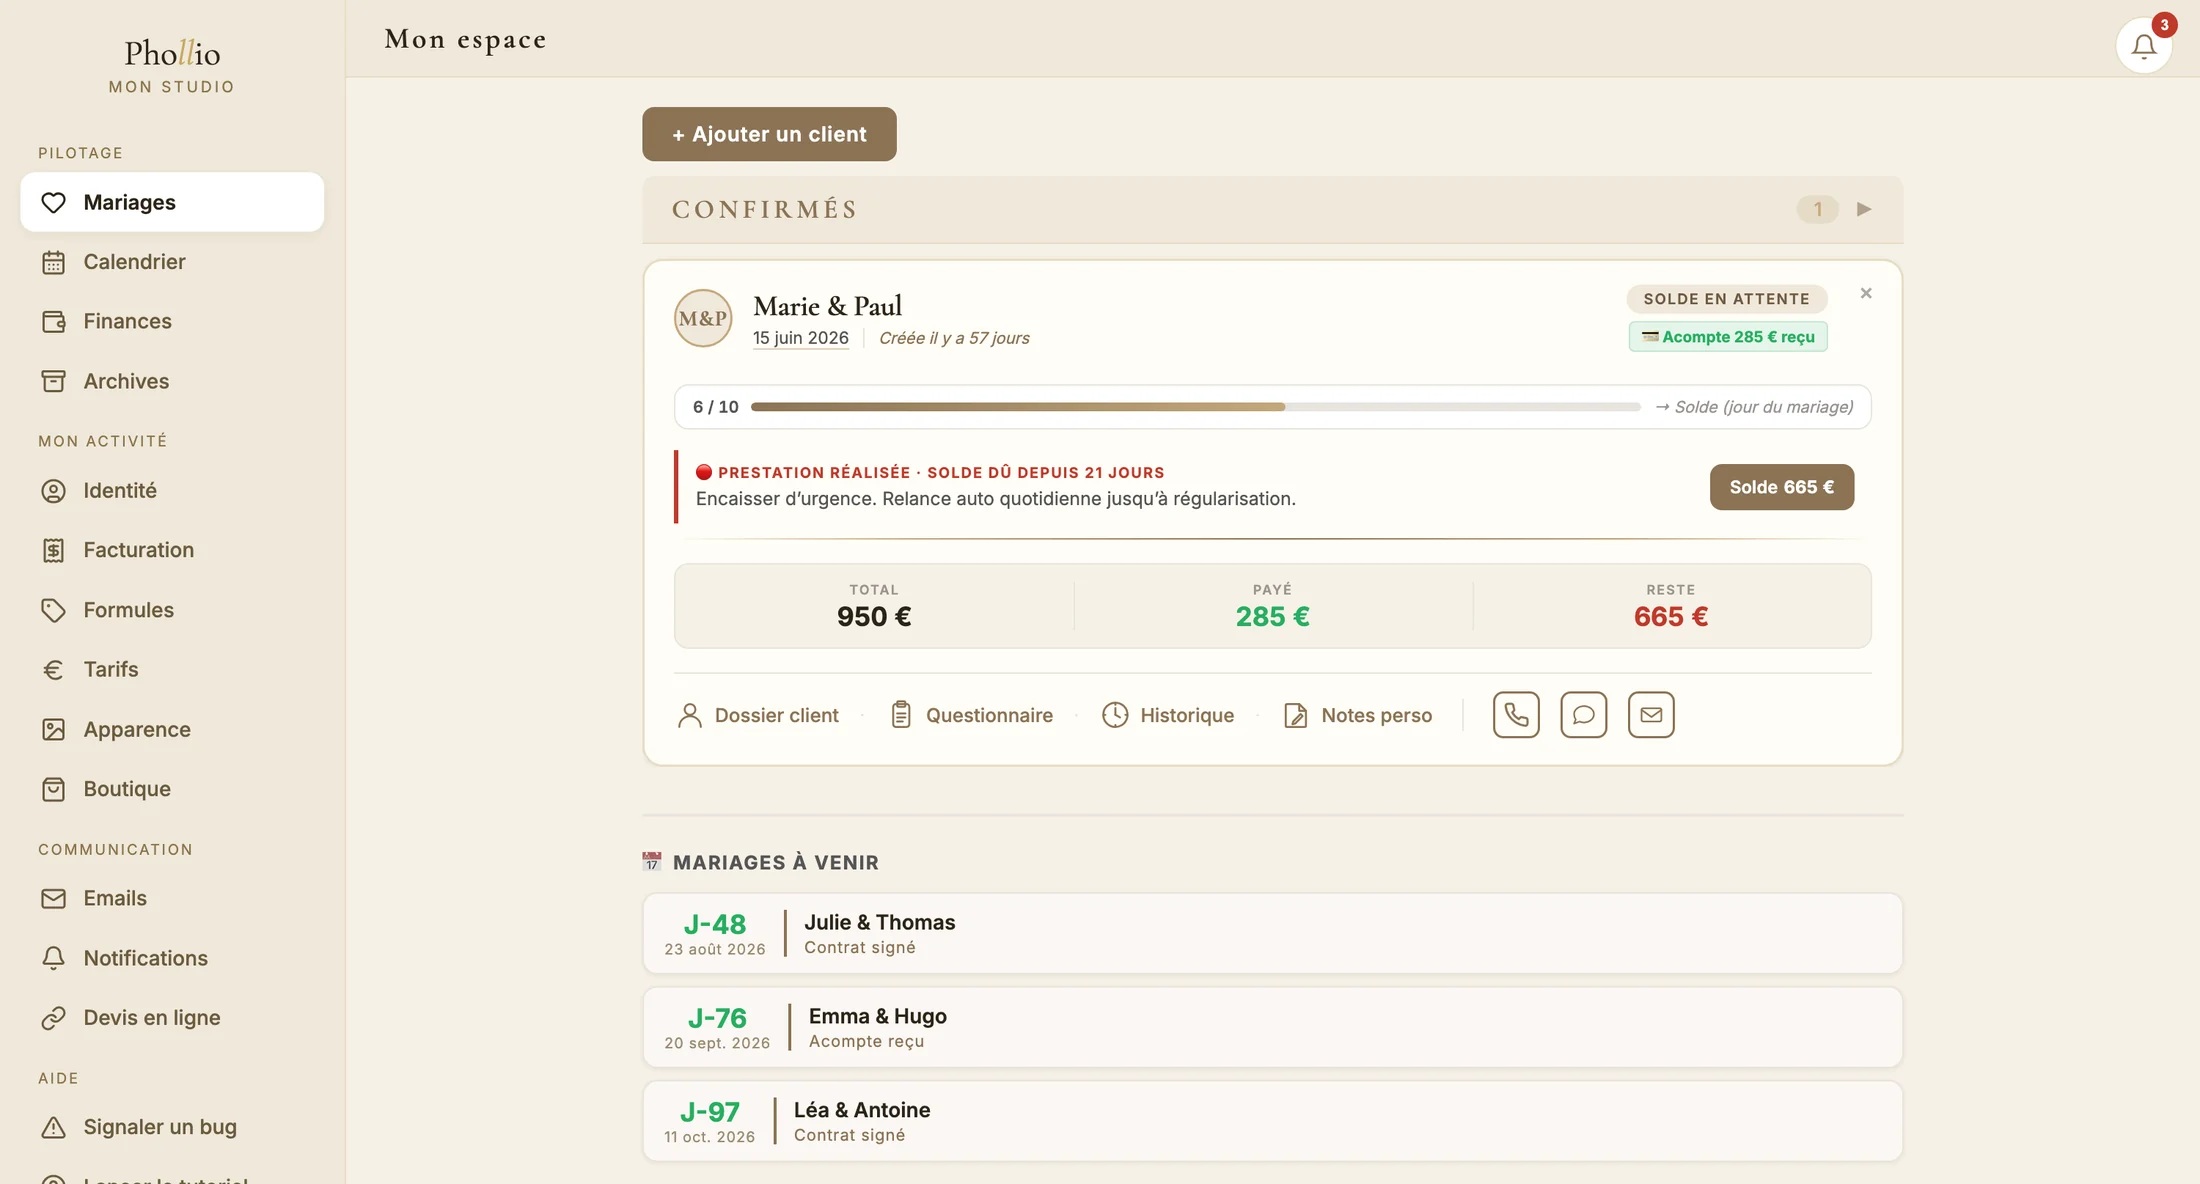
Task: Open the notifications bell icon
Action: coord(2143,46)
